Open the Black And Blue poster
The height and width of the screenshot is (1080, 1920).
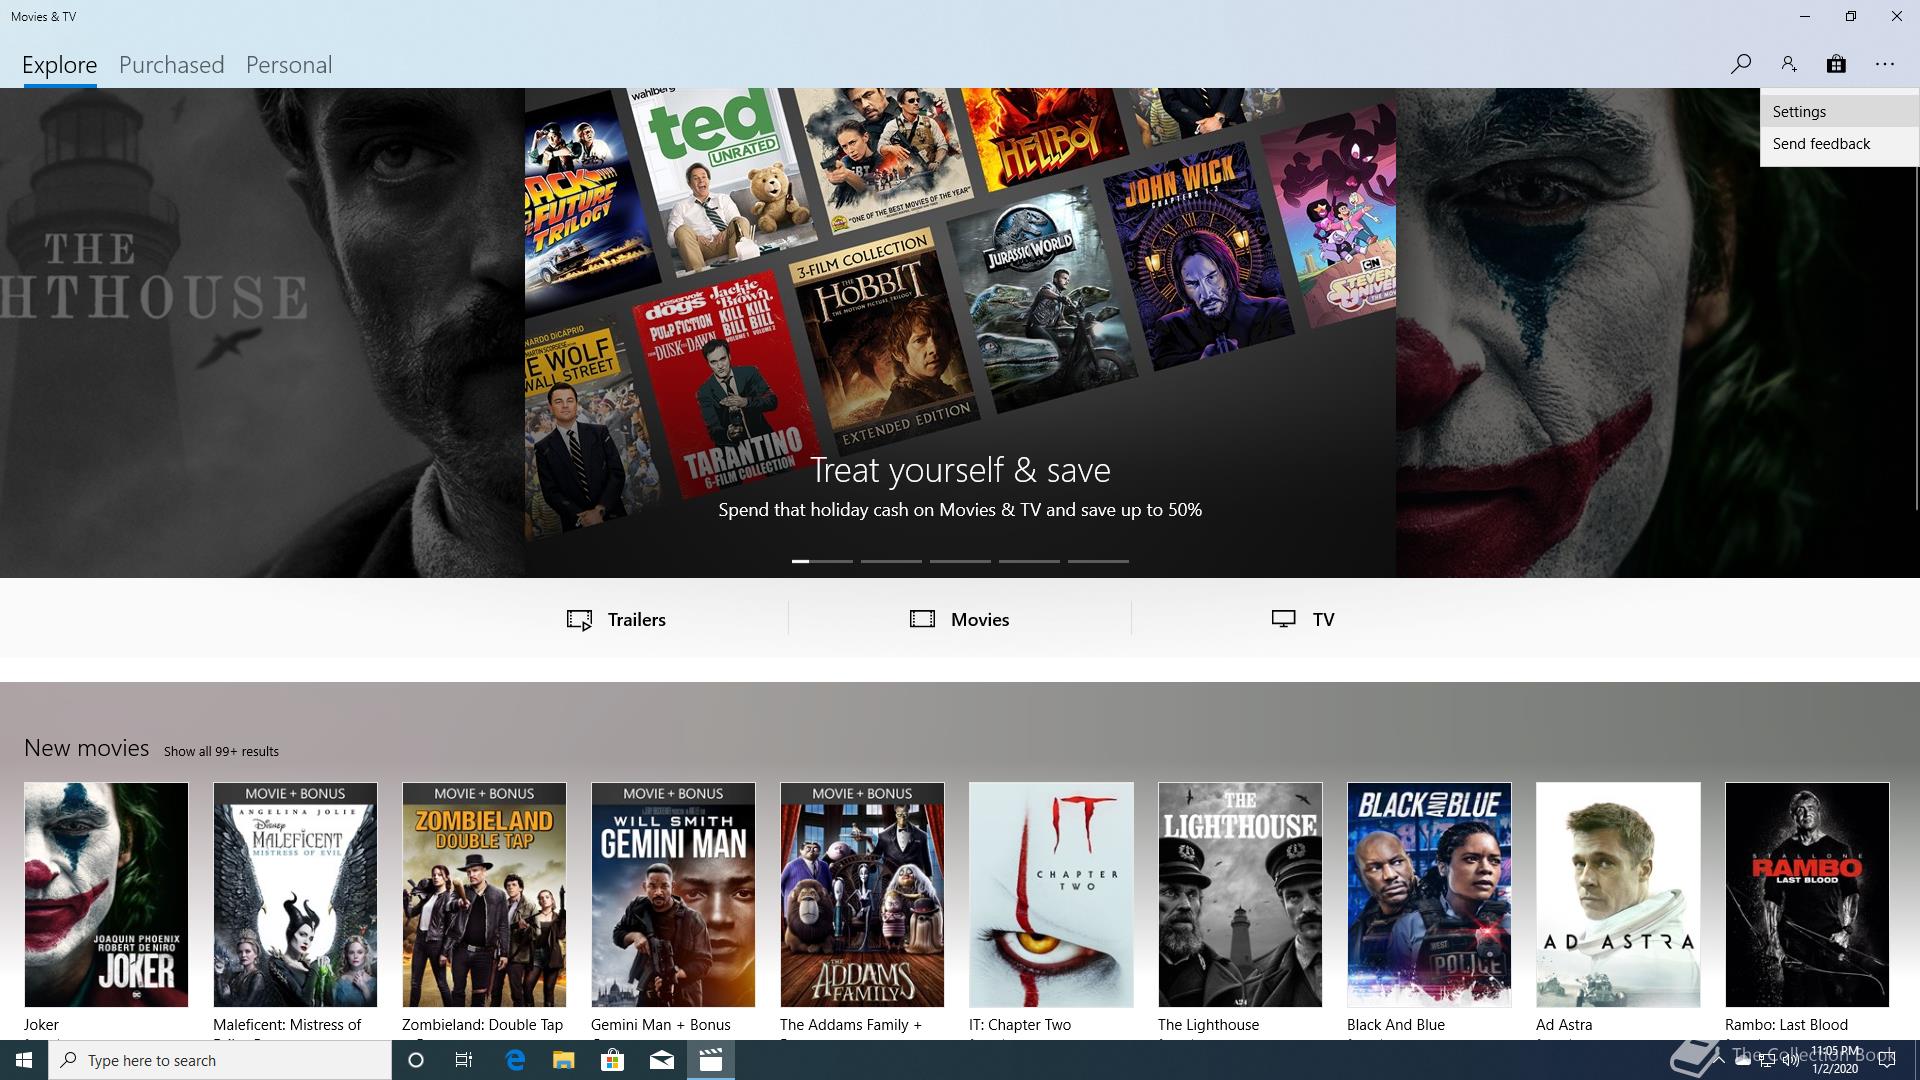pyautogui.click(x=1429, y=895)
